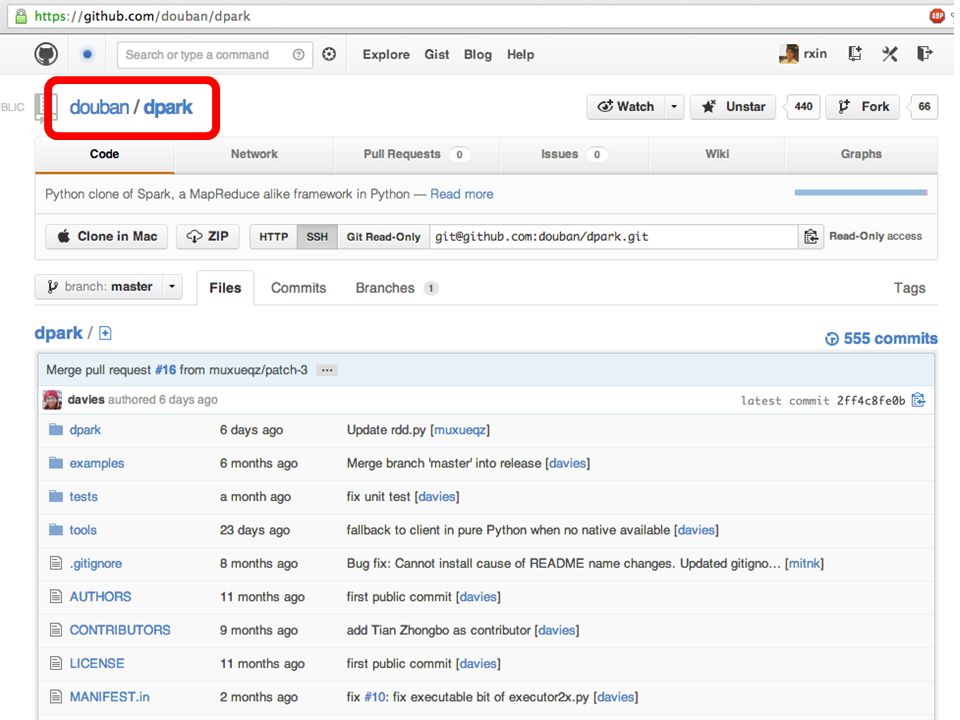
Task: Switch to the Code tab
Action: (104, 154)
